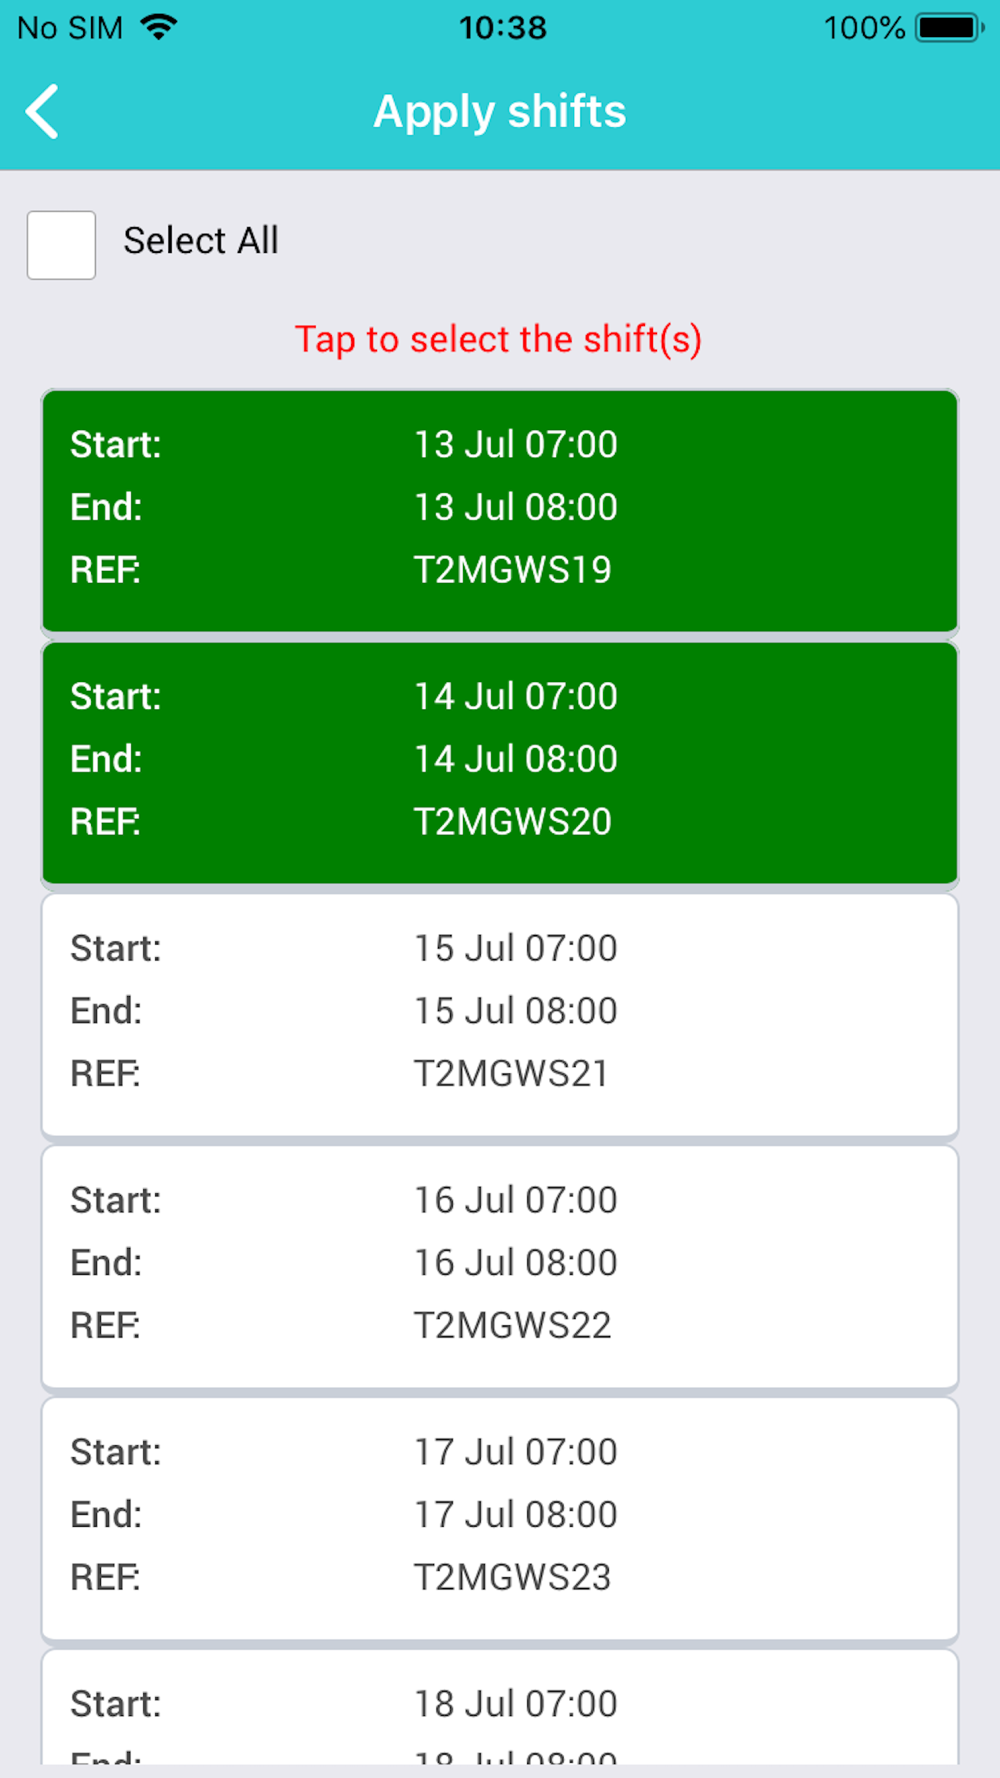Viewport: 1000px width, 1778px height.
Task: Tap the red 'Tap to select the shift(s)' hint
Action: tap(498, 340)
